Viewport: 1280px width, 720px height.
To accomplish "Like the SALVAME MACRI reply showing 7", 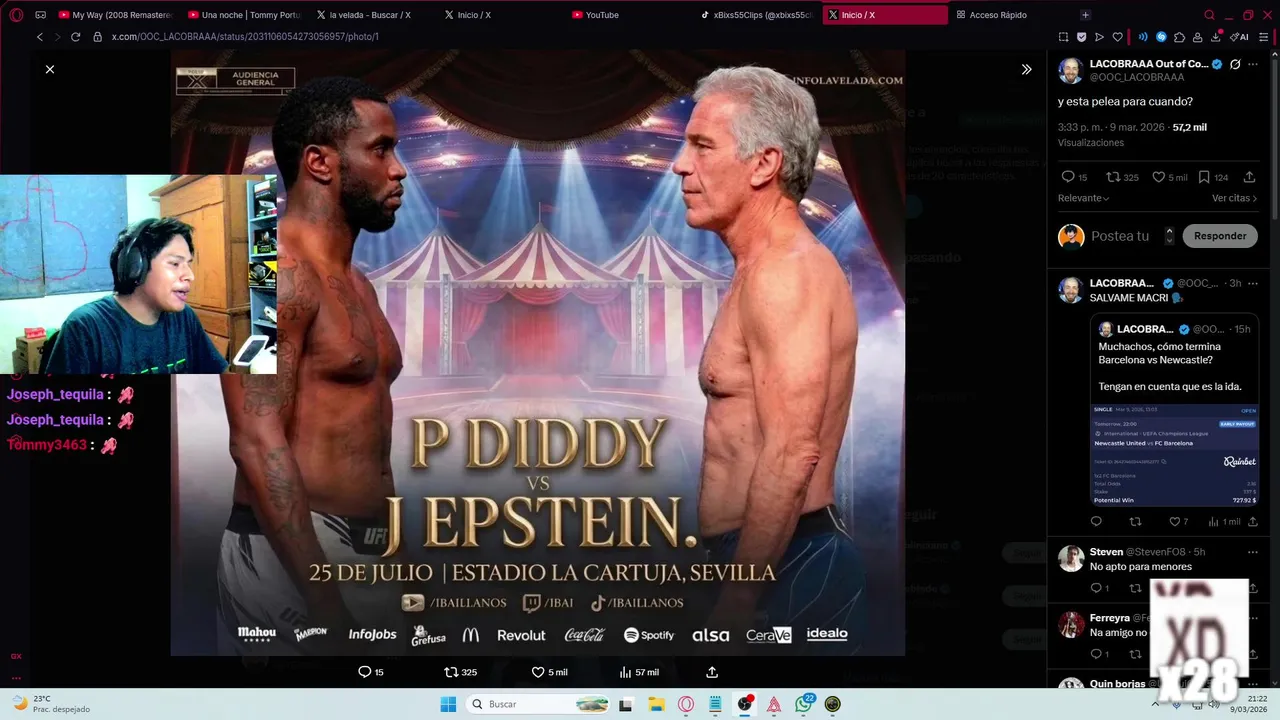I will (1179, 522).
